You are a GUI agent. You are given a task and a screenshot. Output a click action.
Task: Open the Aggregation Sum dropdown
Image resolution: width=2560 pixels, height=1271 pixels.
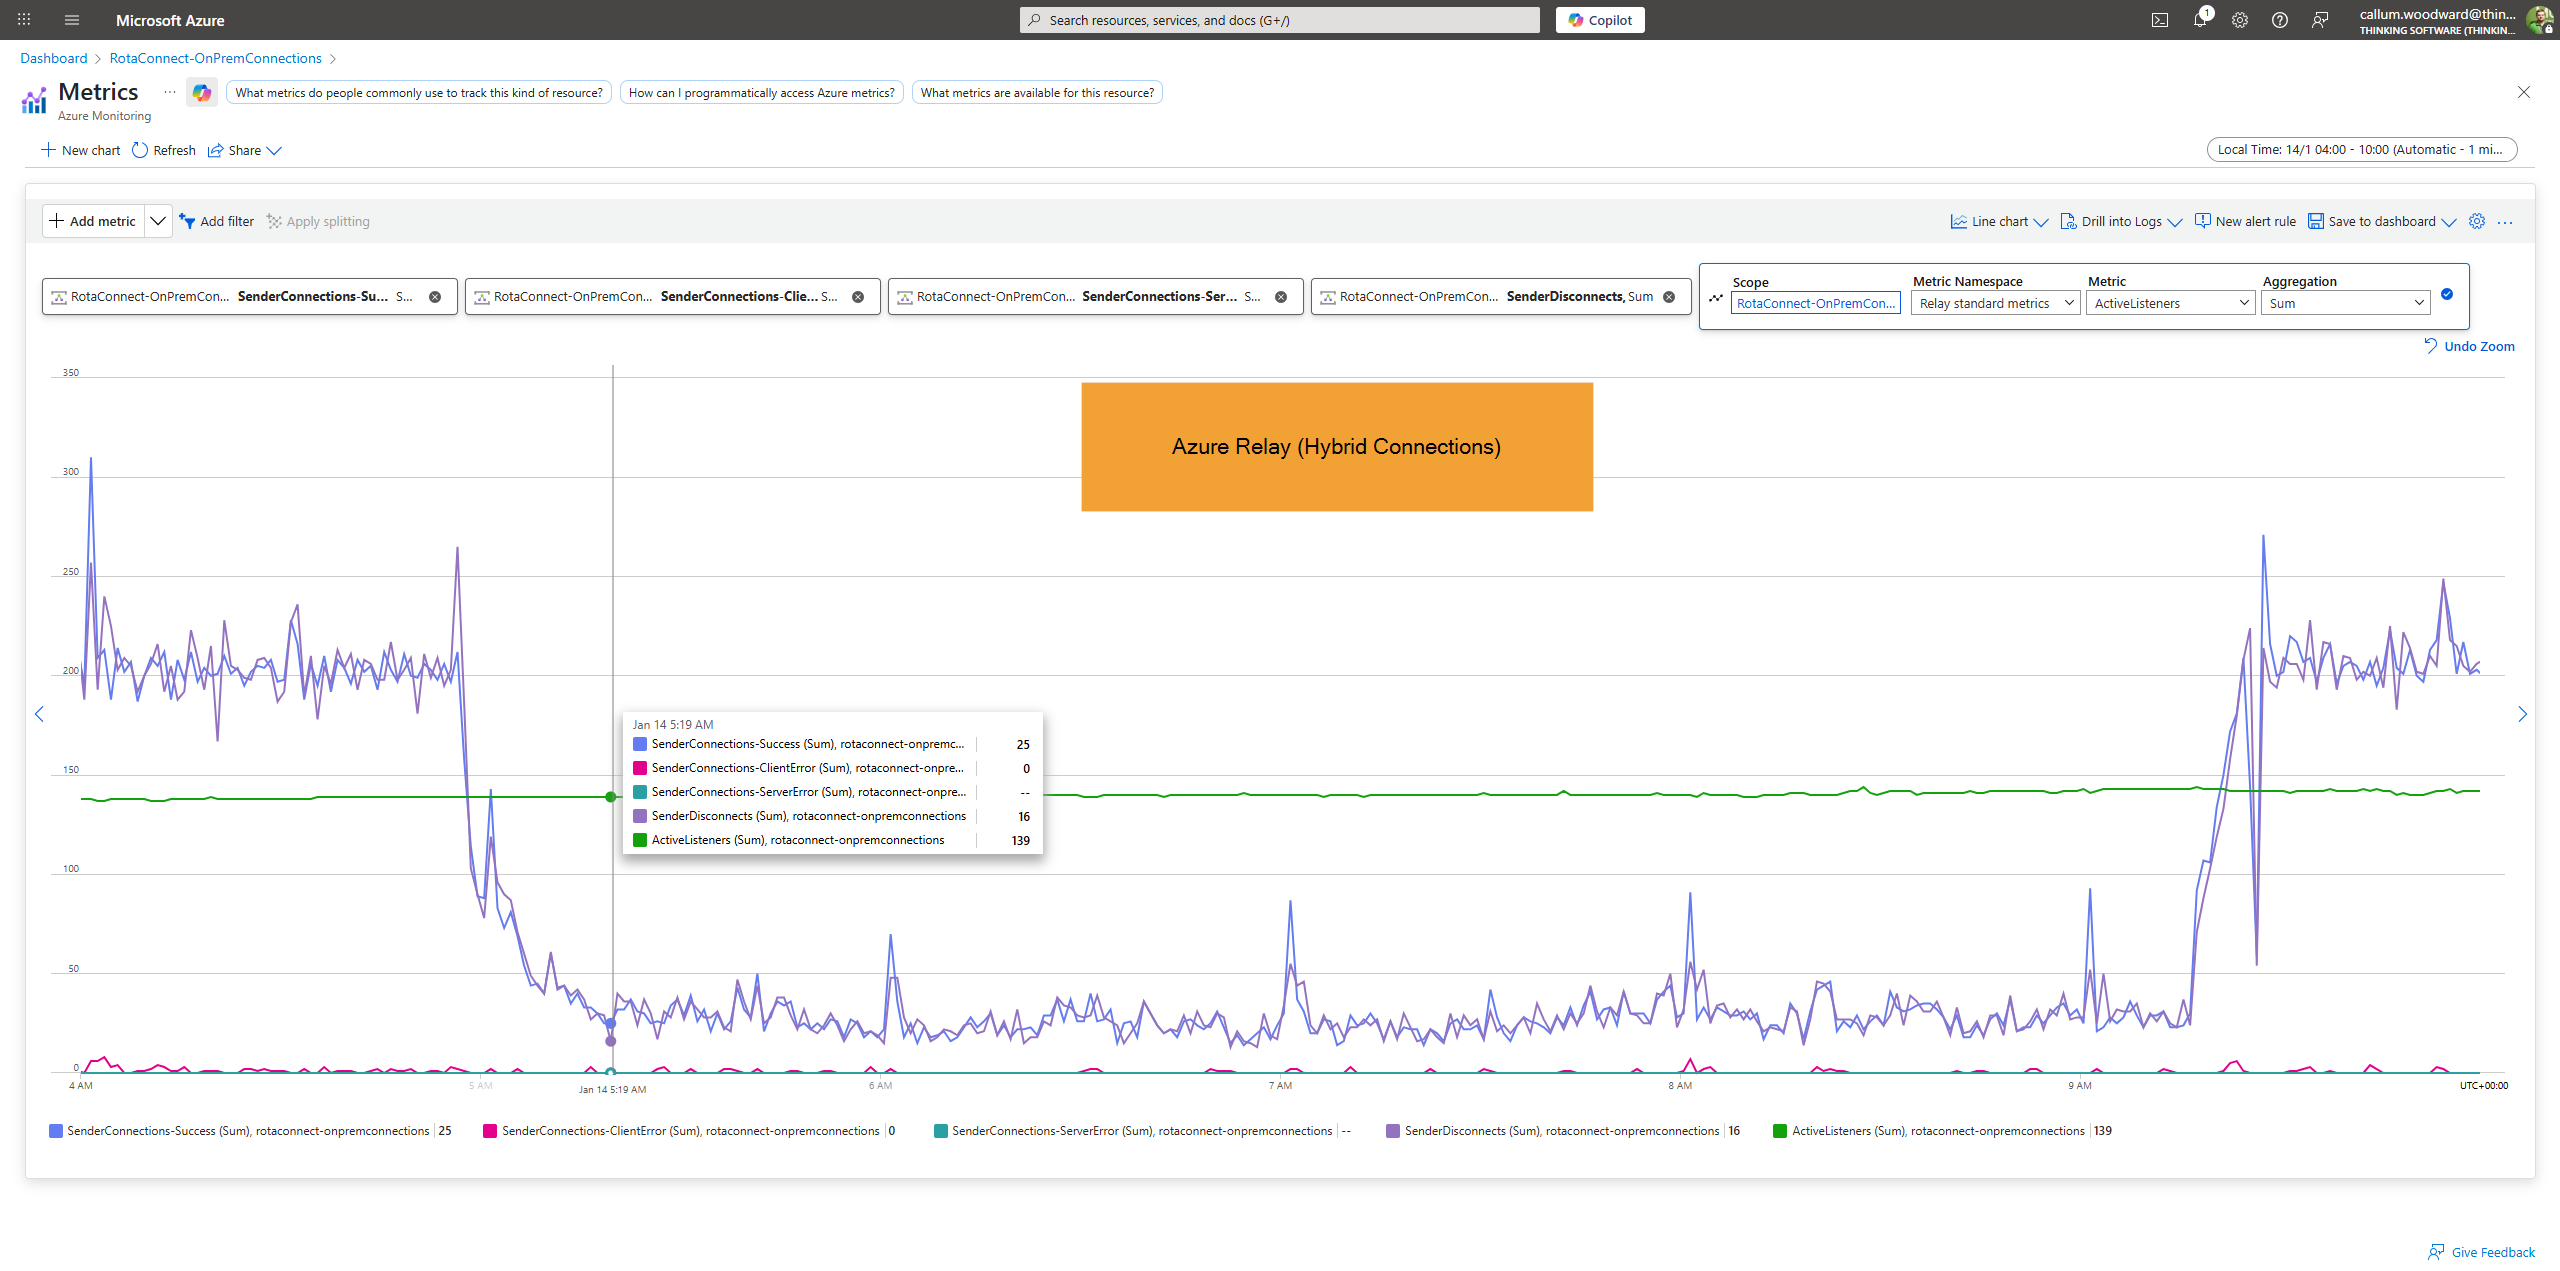click(2345, 303)
